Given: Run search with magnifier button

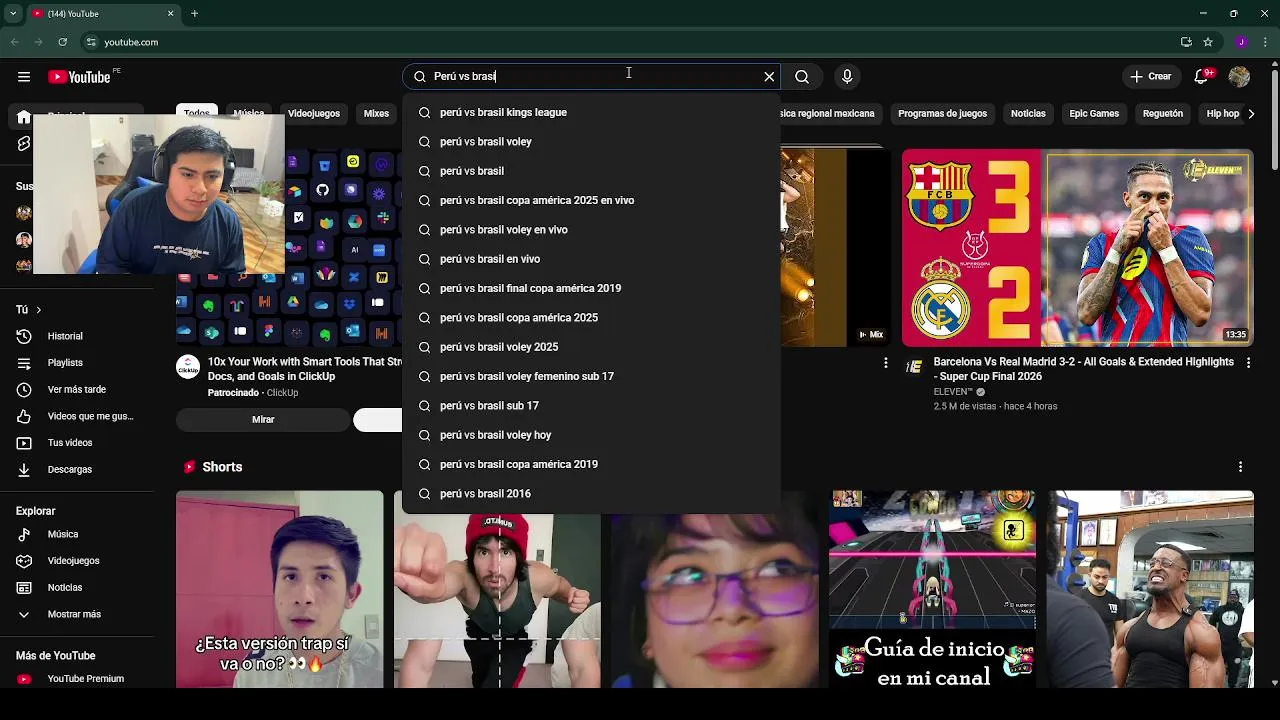Looking at the screenshot, I should point(802,77).
